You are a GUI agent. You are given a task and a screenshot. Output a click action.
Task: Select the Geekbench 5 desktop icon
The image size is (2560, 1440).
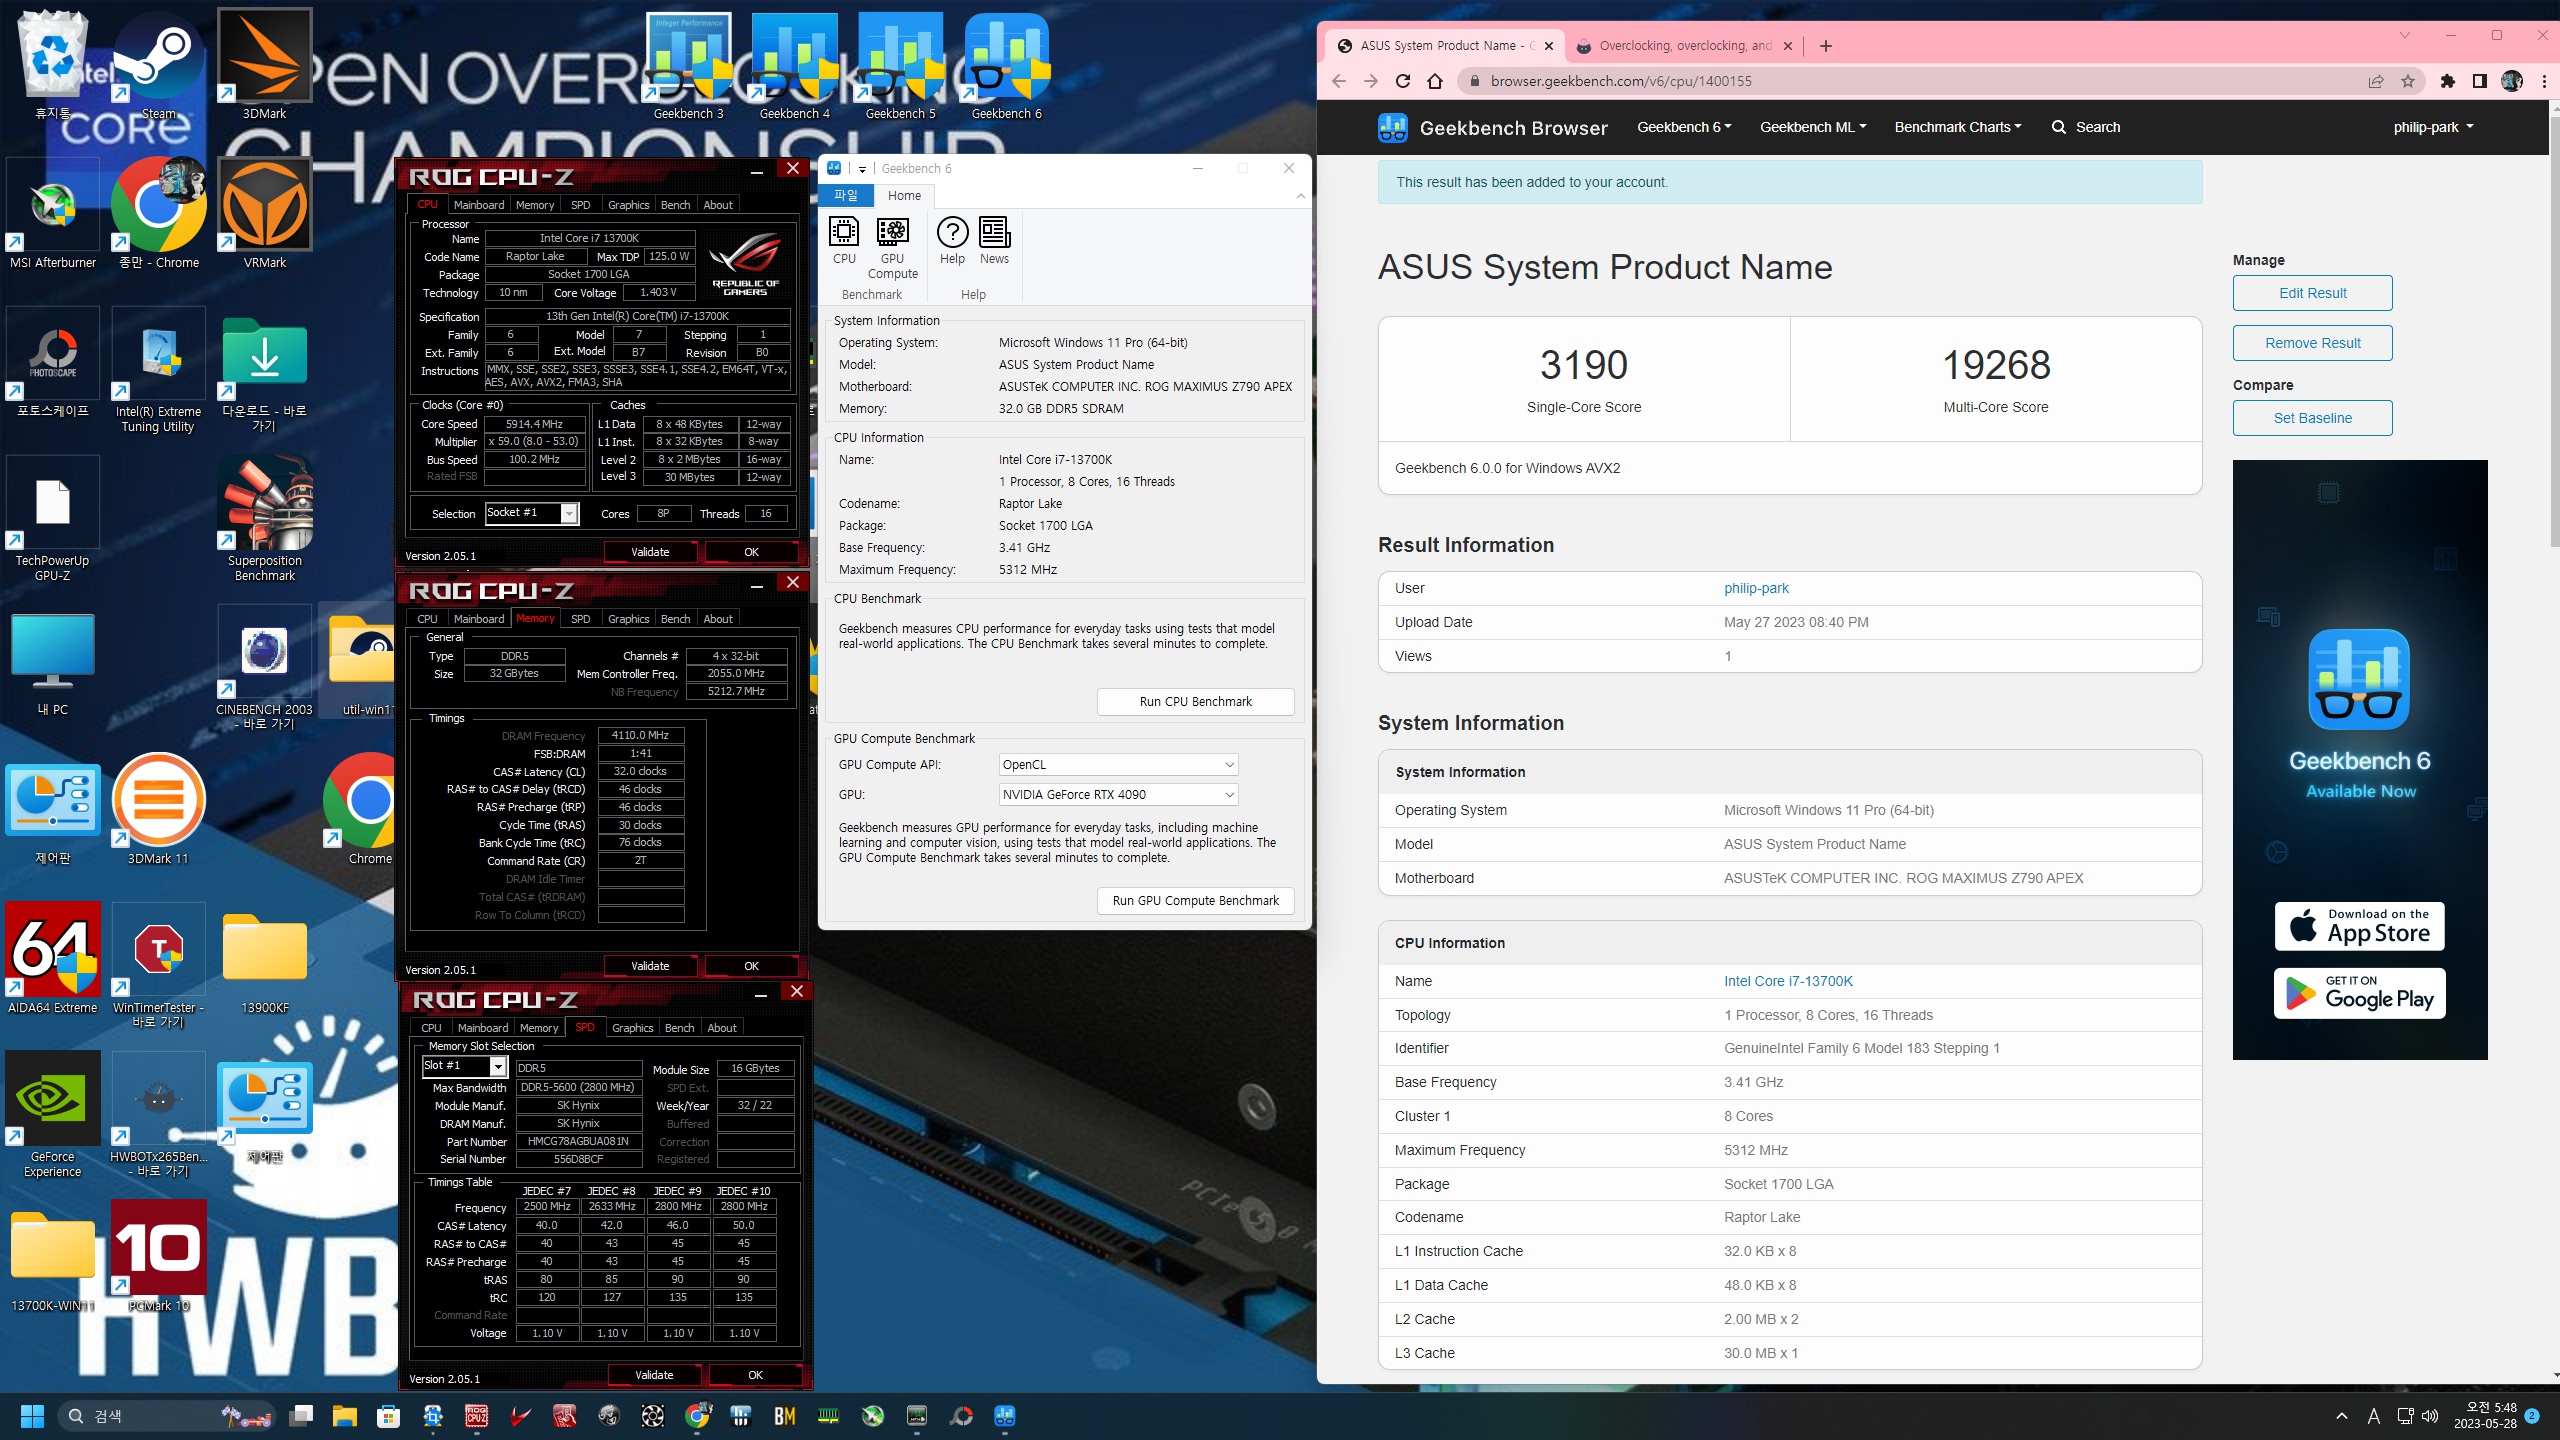900,66
